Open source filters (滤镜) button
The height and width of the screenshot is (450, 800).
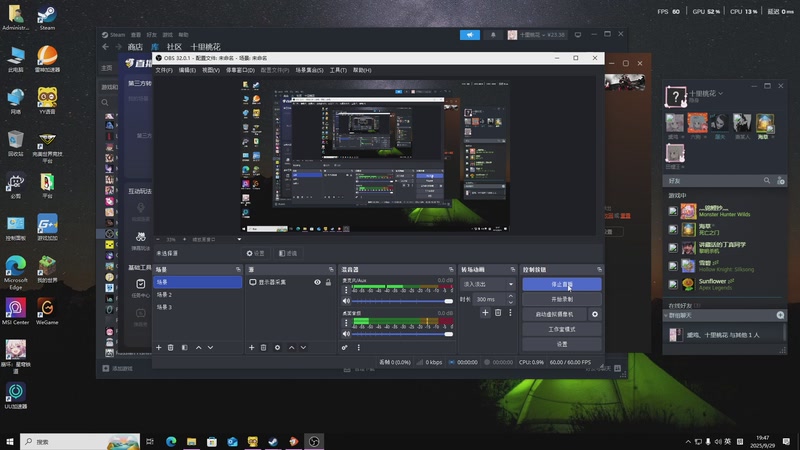[x=288, y=253]
